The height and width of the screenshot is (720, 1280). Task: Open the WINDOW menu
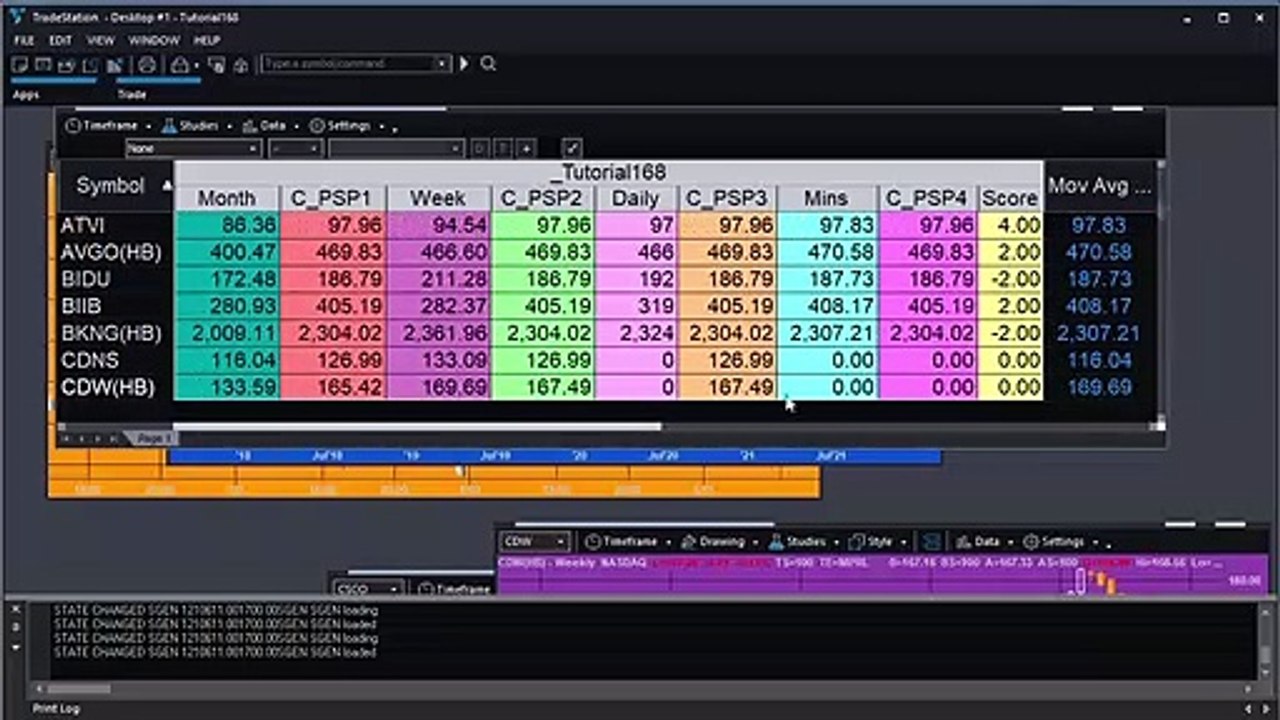click(153, 40)
